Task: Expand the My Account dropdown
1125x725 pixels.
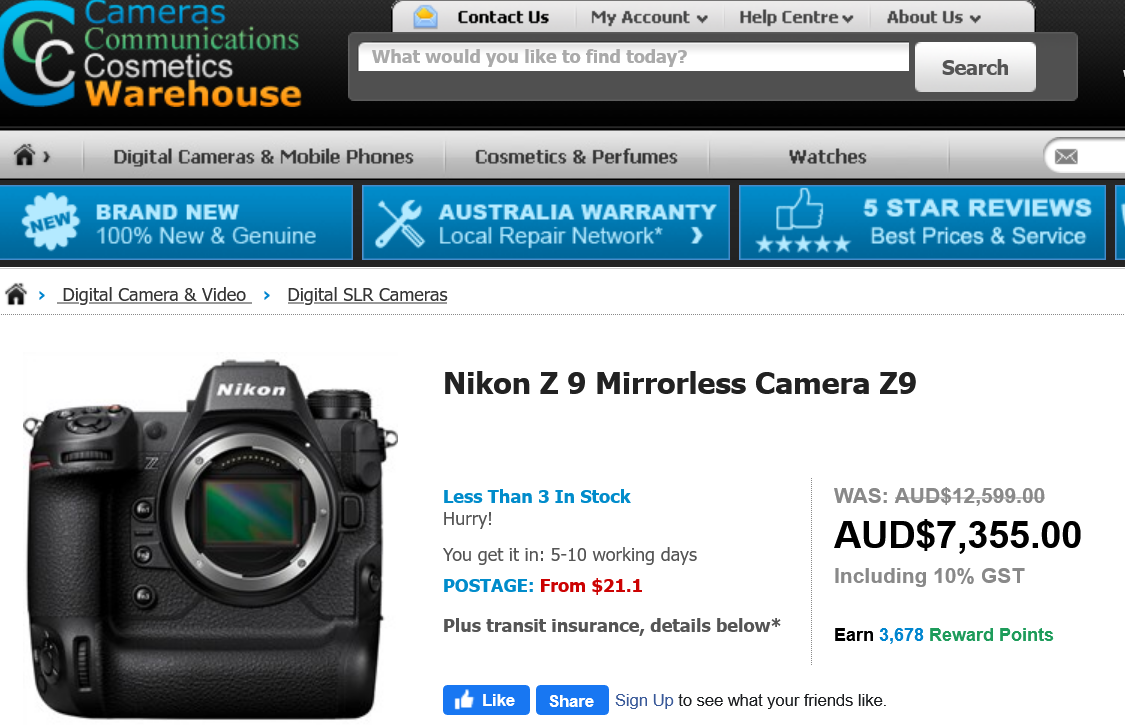Action: click(x=649, y=17)
